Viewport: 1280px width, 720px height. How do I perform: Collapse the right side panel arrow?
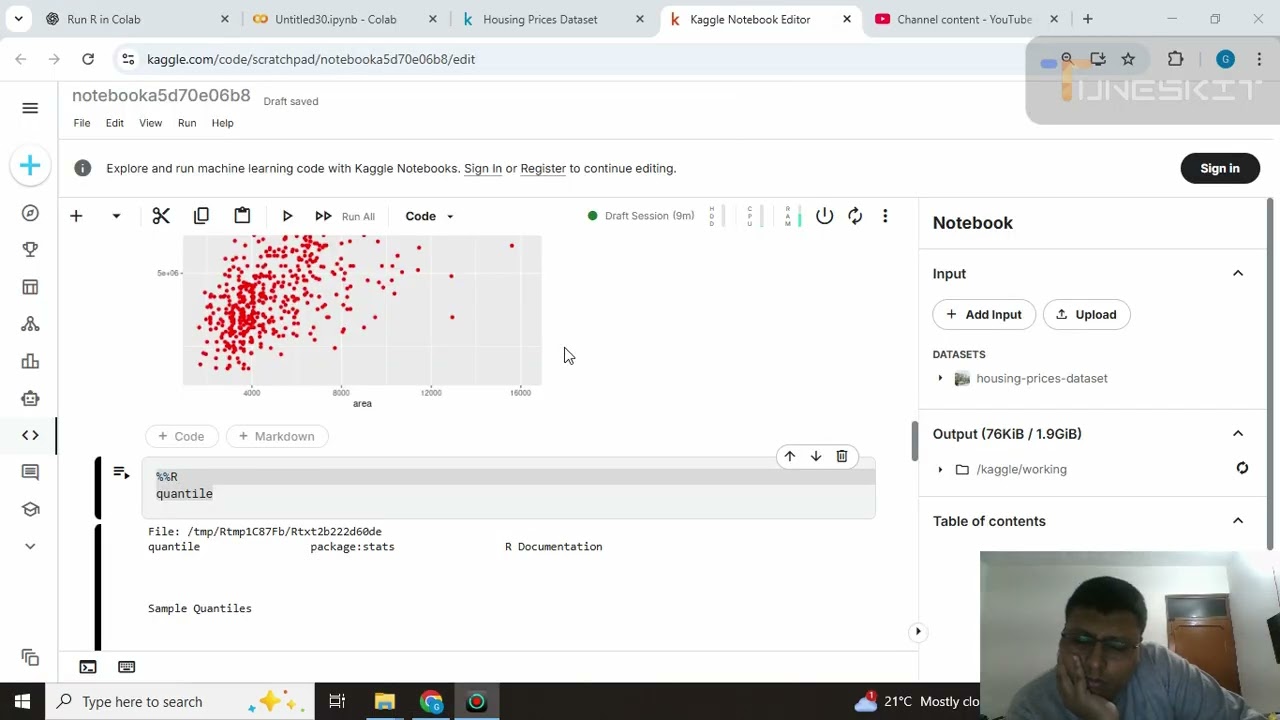[x=917, y=631]
